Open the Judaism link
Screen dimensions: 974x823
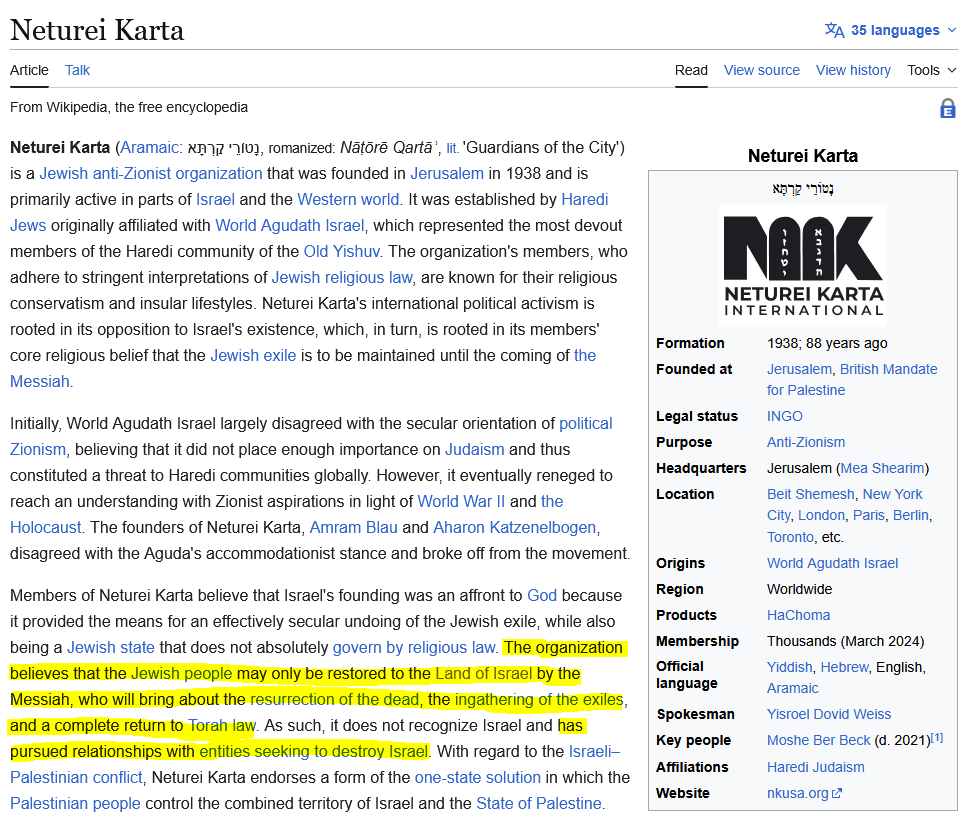click(475, 449)
